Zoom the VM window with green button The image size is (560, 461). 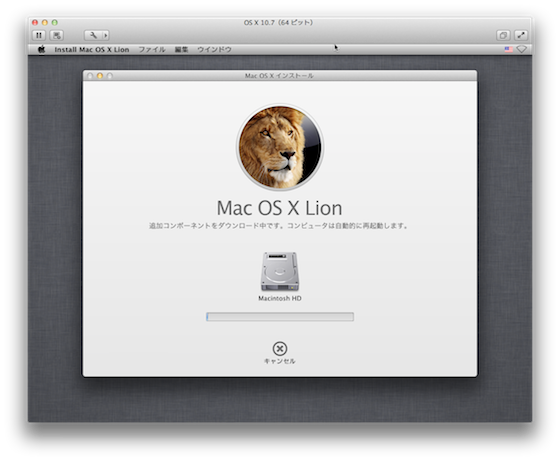(x=55, y=22)
